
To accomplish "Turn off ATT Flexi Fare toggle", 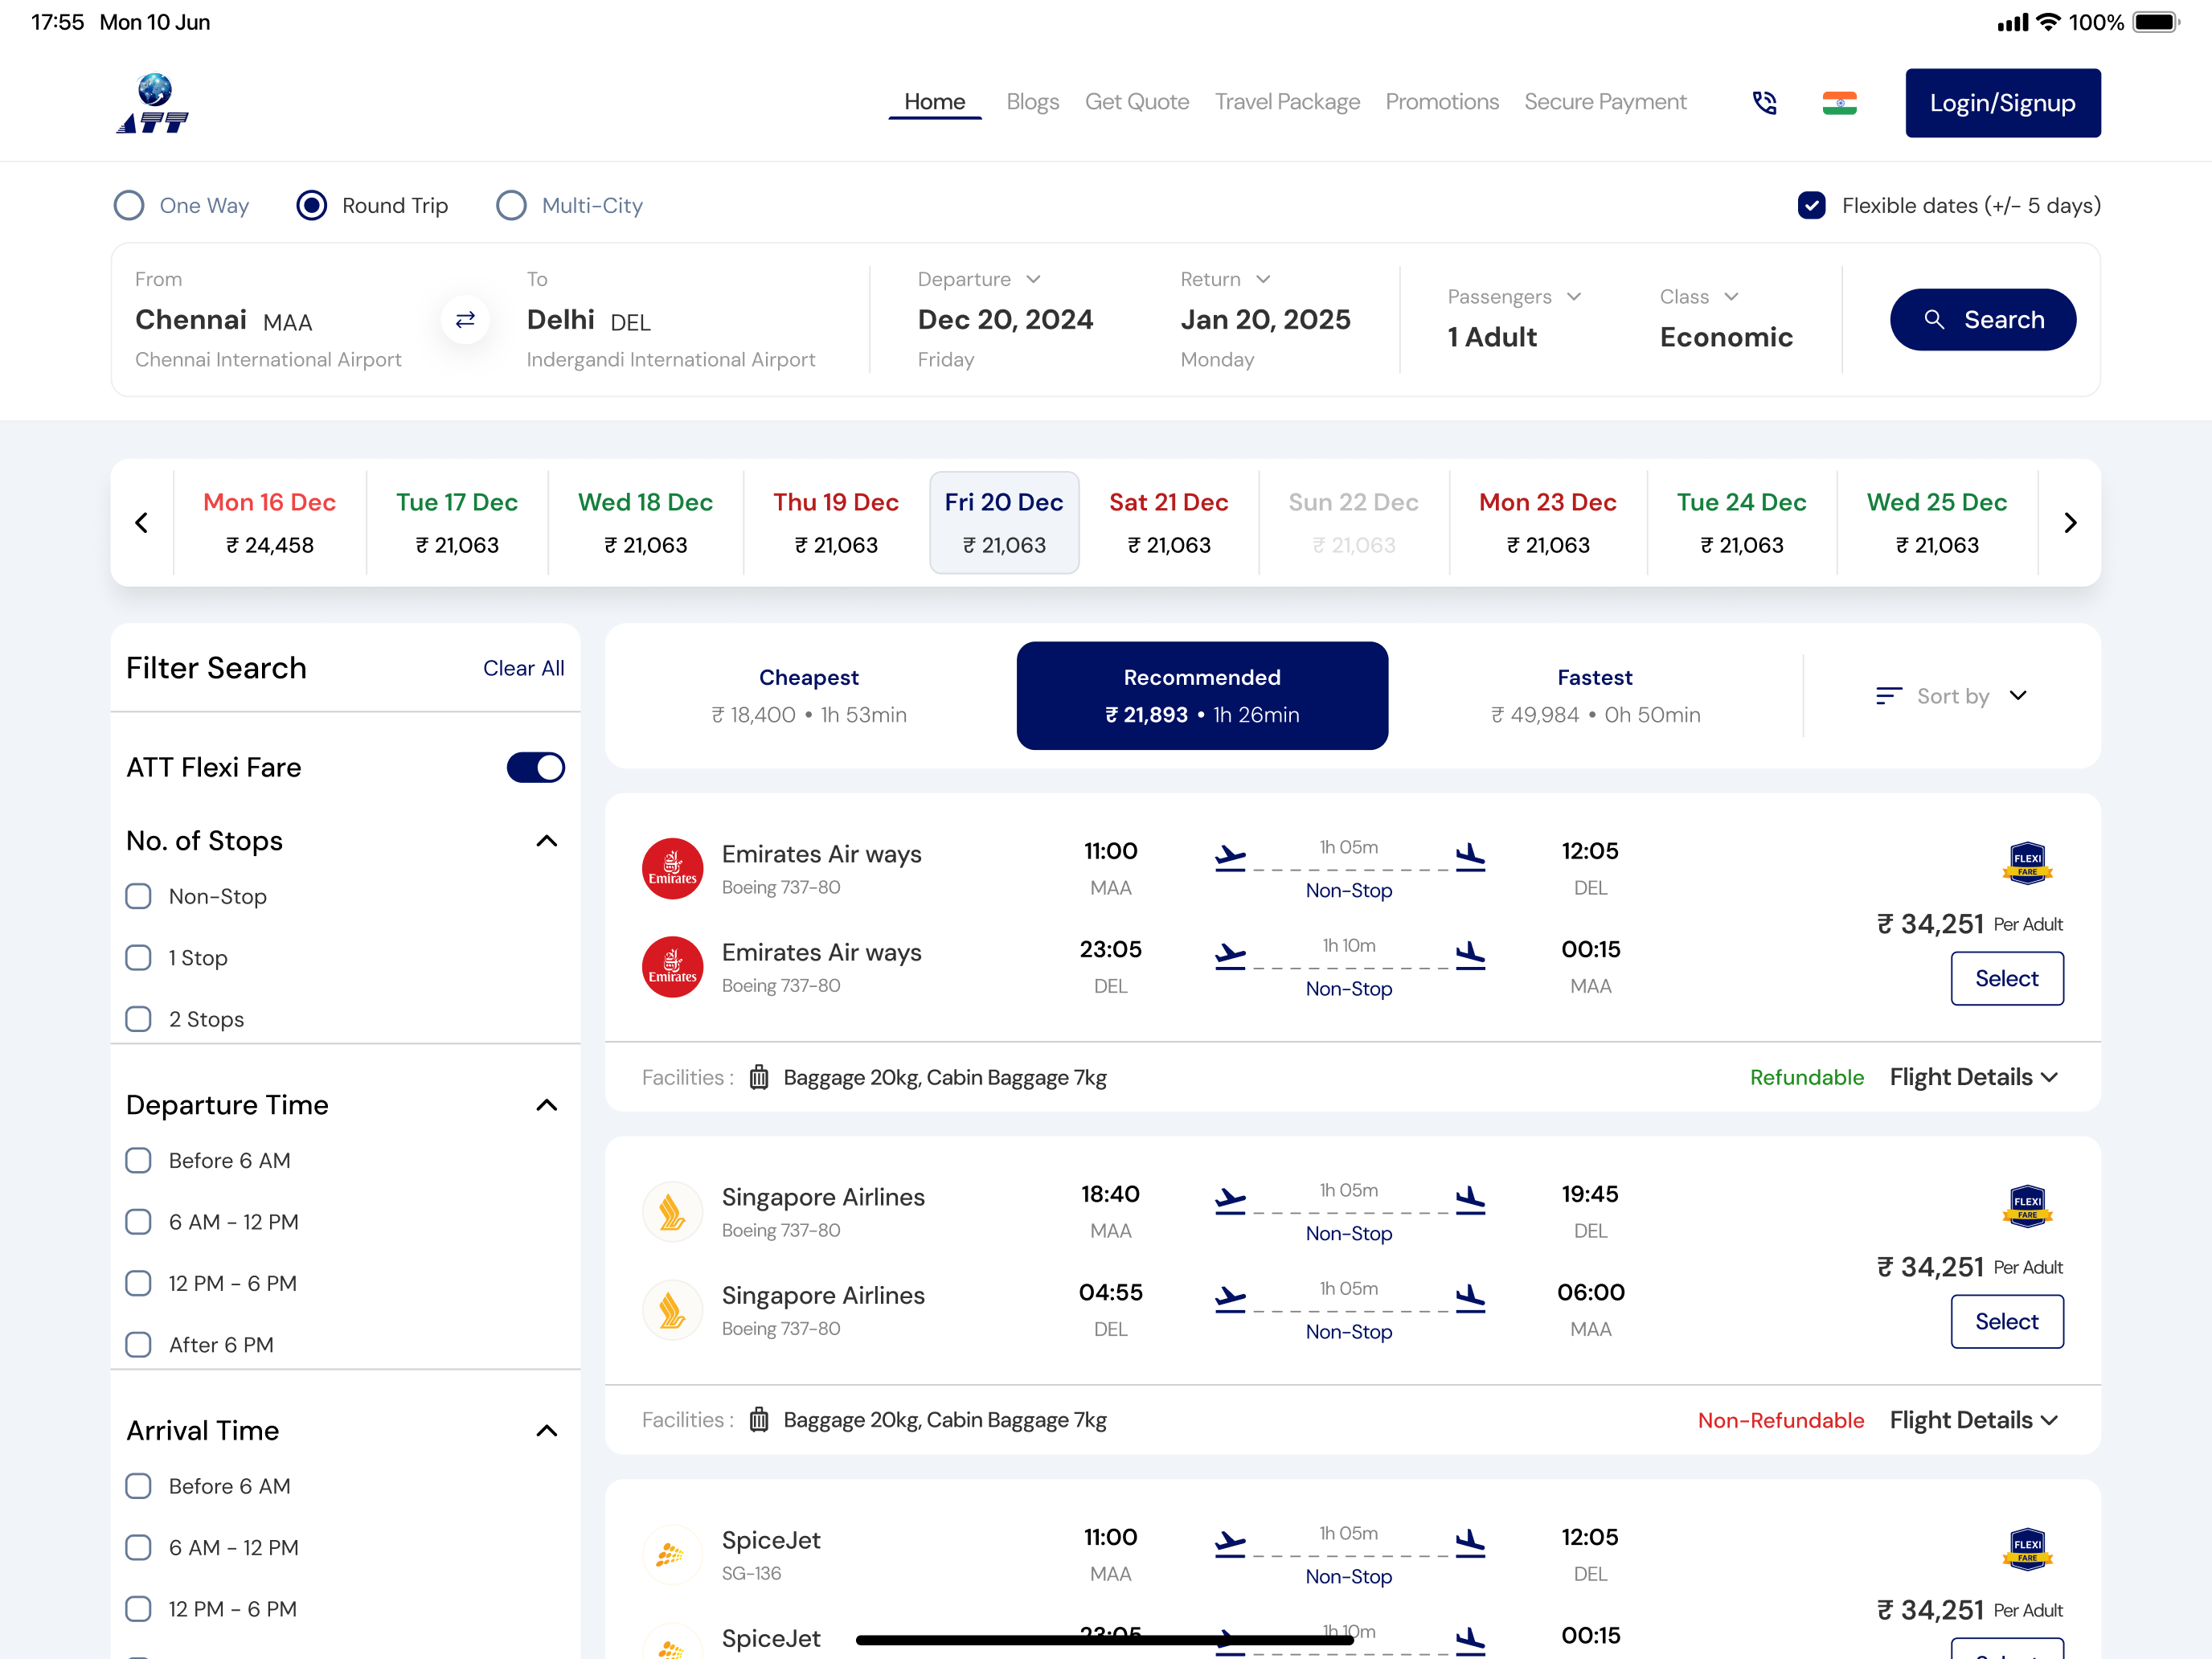I will [536, 767].
